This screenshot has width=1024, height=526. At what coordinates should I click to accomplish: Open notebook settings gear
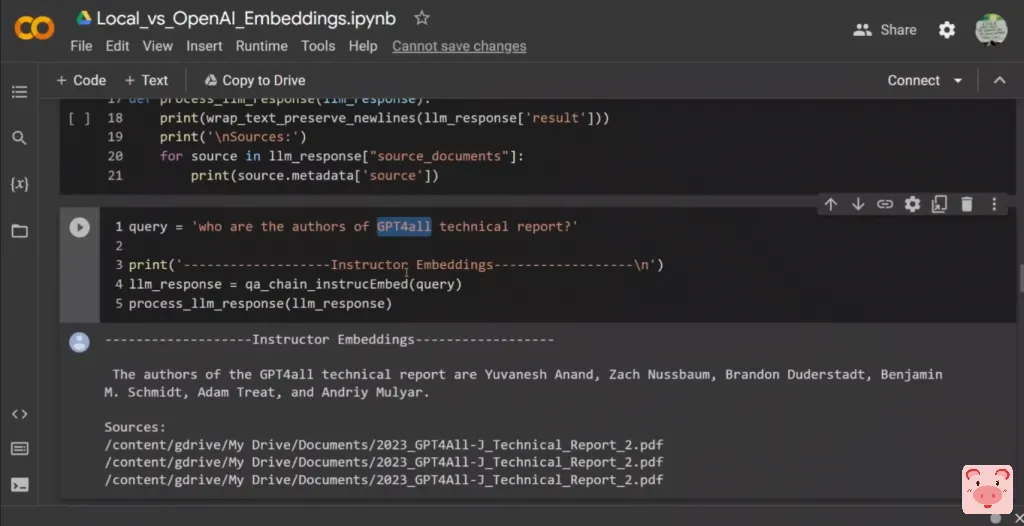tap(947, 30)
